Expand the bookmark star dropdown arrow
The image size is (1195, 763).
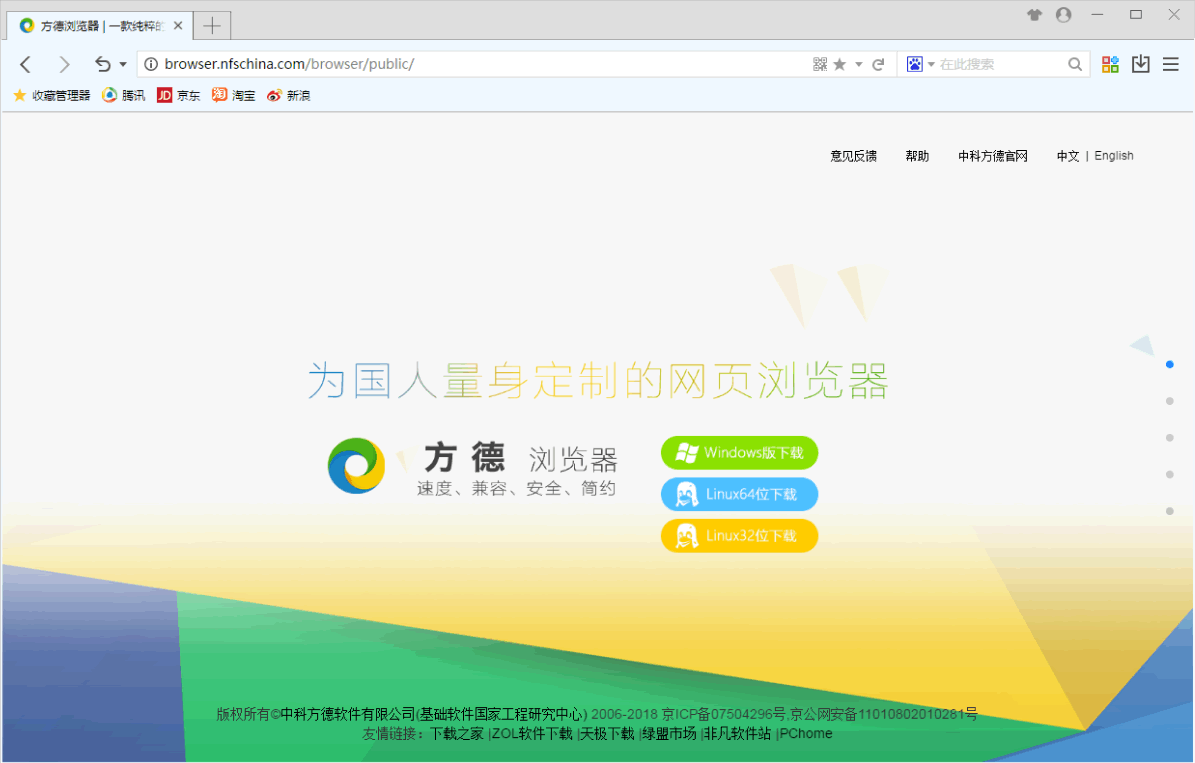pos(858,65)
